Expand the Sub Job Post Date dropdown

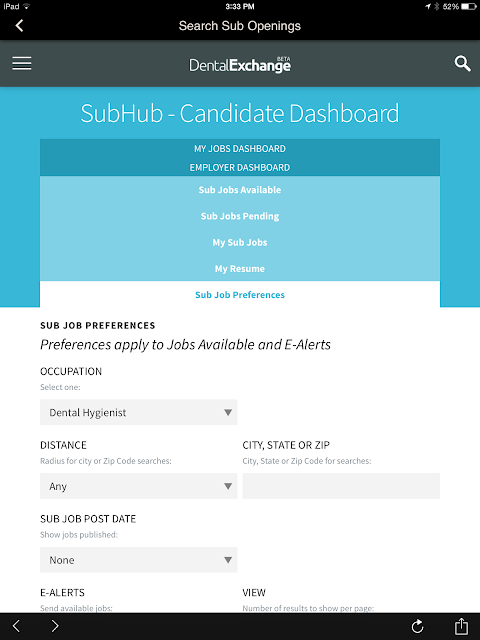138,560
